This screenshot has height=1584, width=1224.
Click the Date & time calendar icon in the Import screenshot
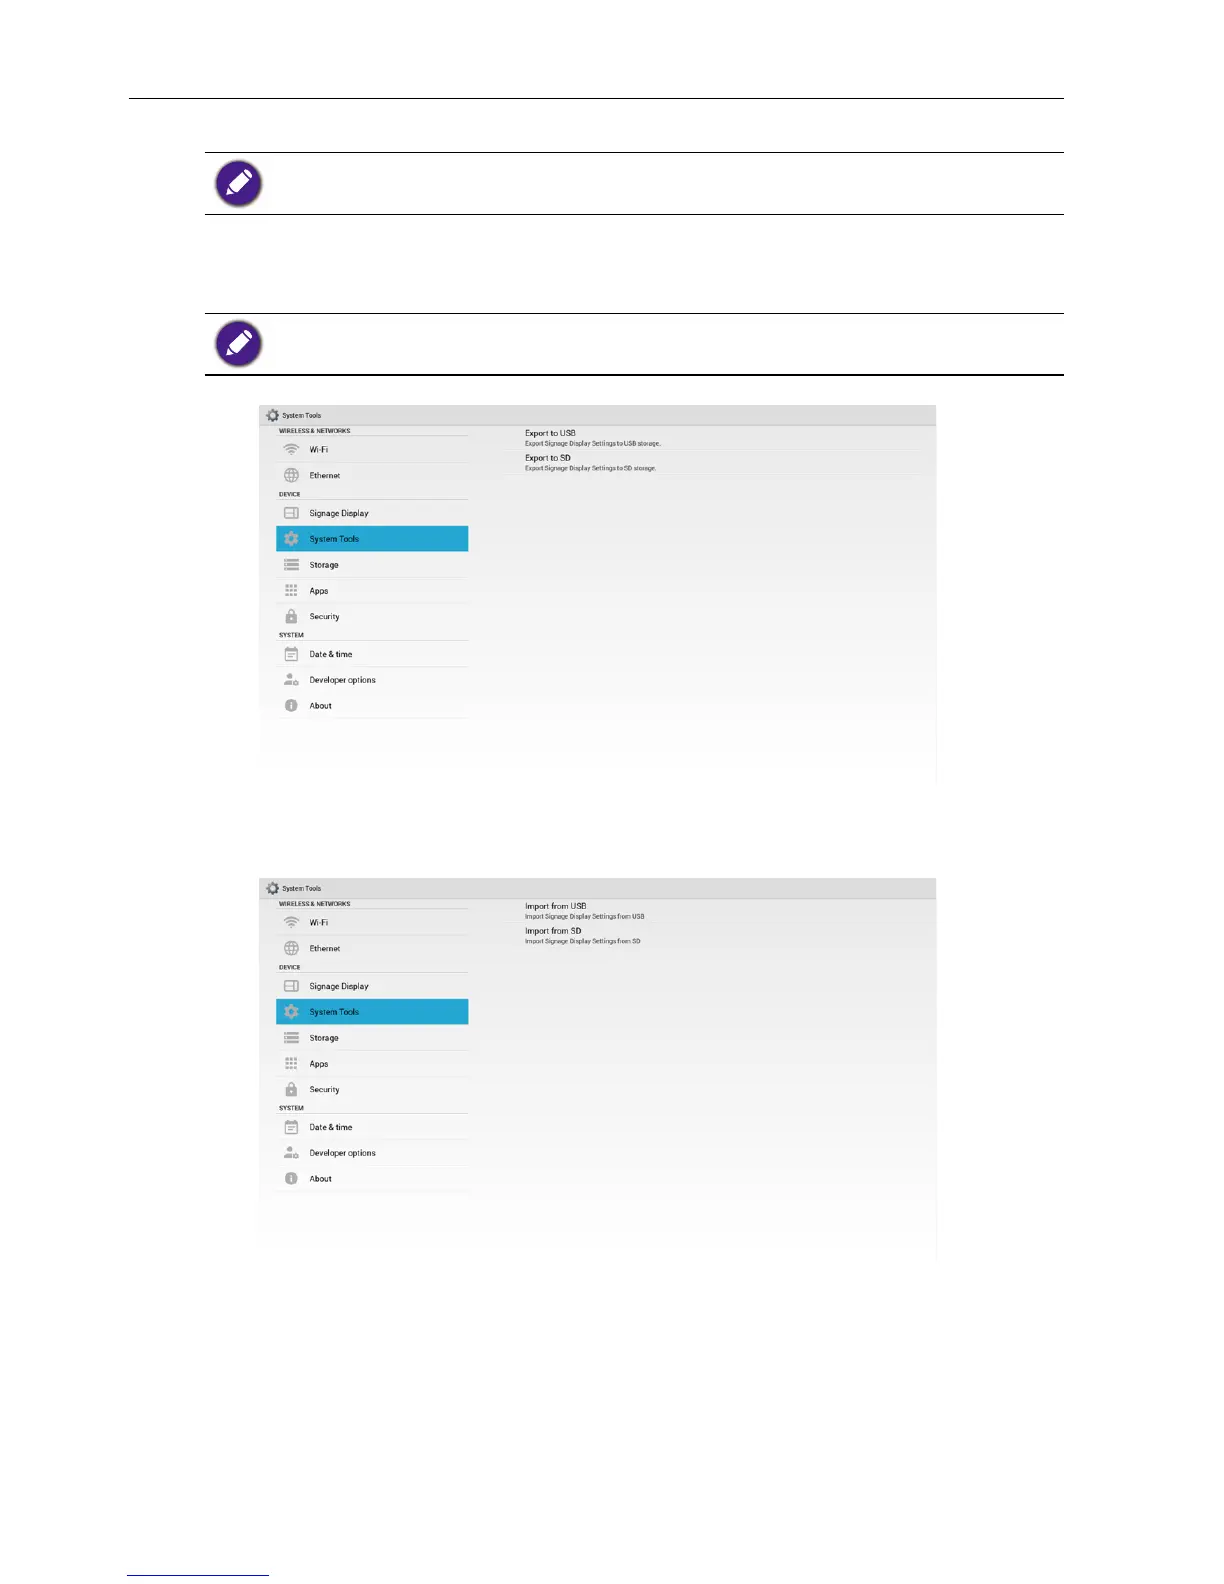click(x=291, y=1127)
